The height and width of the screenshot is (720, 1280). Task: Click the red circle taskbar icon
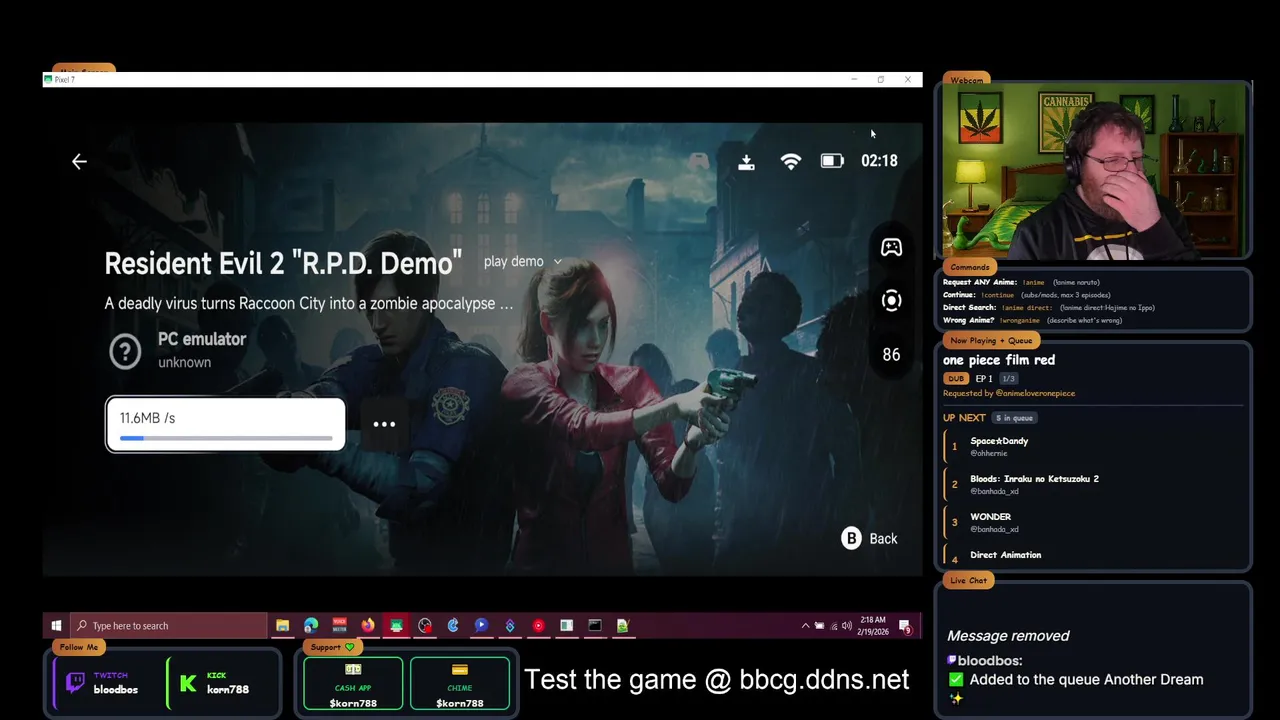[538, 626]
